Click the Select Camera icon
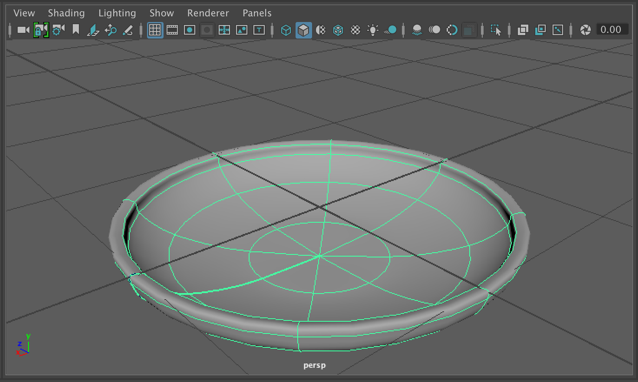This screenshot has width=638, height=382. [23, 30]
